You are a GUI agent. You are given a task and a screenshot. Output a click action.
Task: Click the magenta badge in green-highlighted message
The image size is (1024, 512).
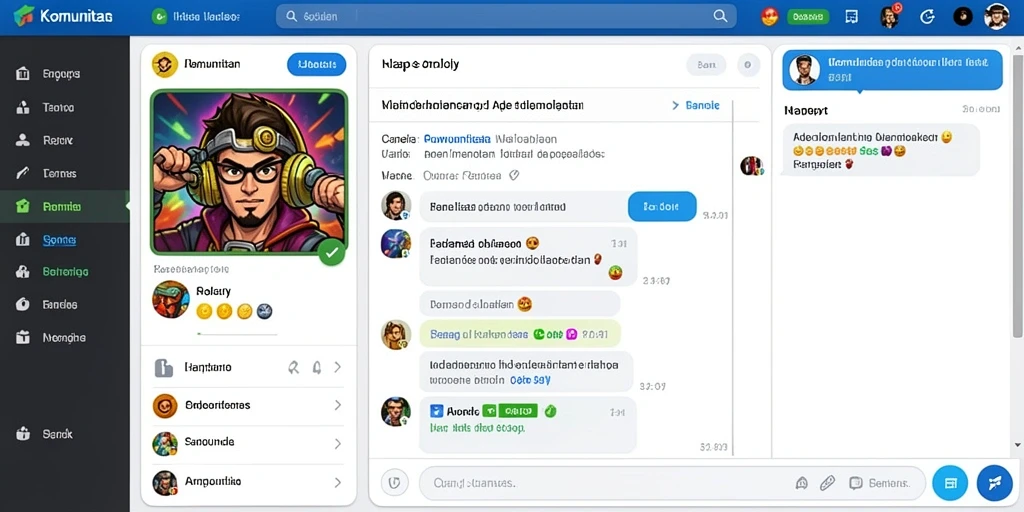coord(571,334)
